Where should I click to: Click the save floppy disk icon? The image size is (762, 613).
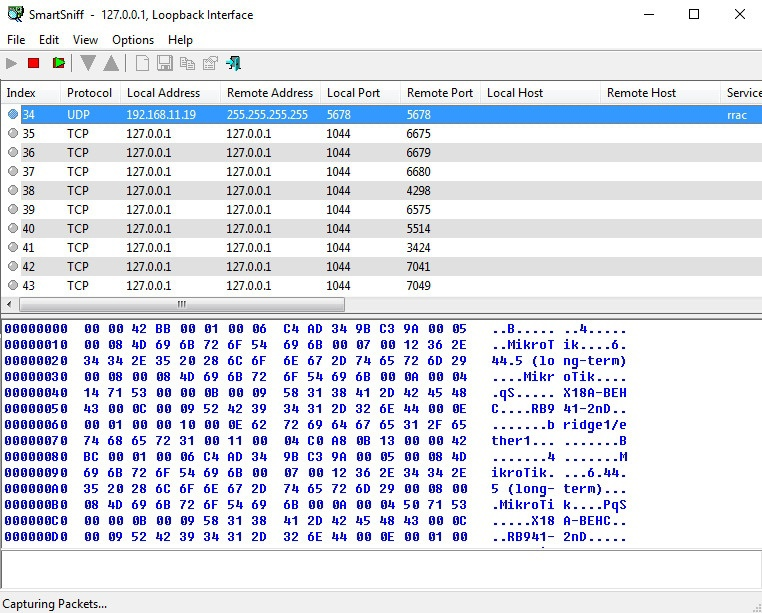(x=165, y=63)
